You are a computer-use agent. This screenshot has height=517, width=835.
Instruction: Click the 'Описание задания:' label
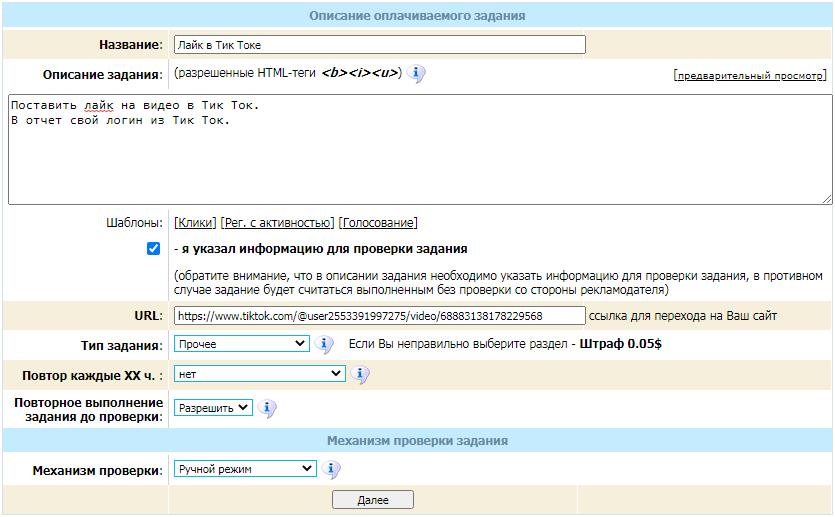[103, 75]
